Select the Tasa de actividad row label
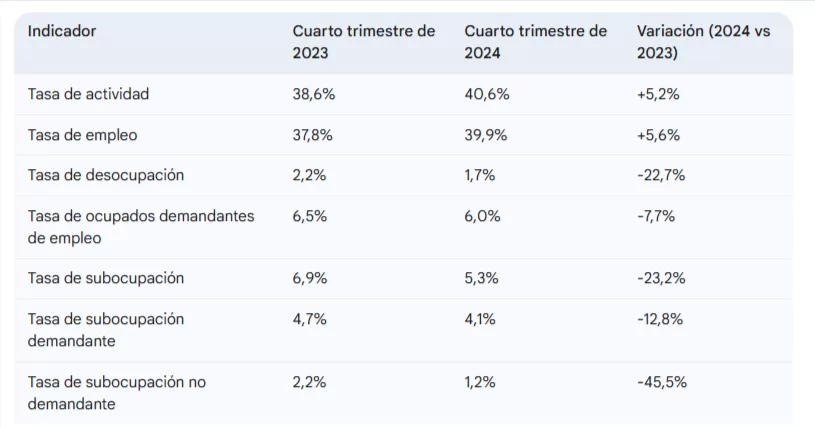This screenshot has width=815, height=427. point(88,94)
